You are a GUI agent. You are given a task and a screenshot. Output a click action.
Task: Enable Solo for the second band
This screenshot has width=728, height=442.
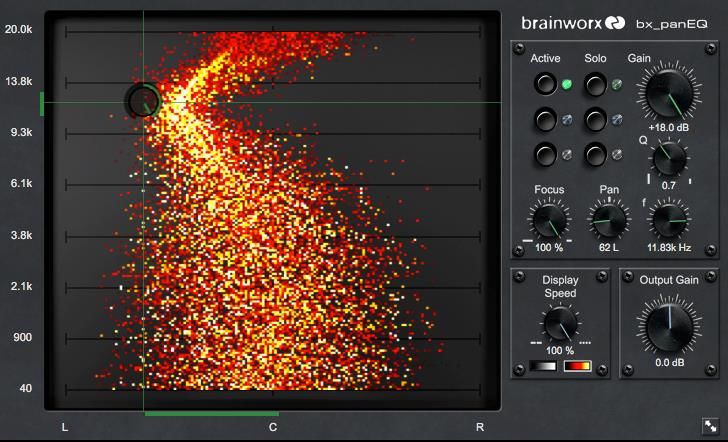[x=595, y=119]
